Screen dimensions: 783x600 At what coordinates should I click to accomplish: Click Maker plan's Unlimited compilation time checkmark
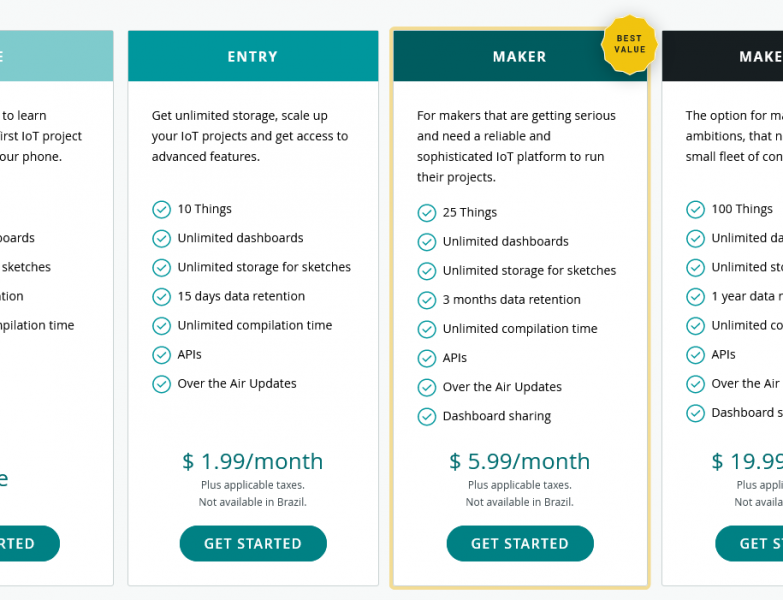coord(426,329)
